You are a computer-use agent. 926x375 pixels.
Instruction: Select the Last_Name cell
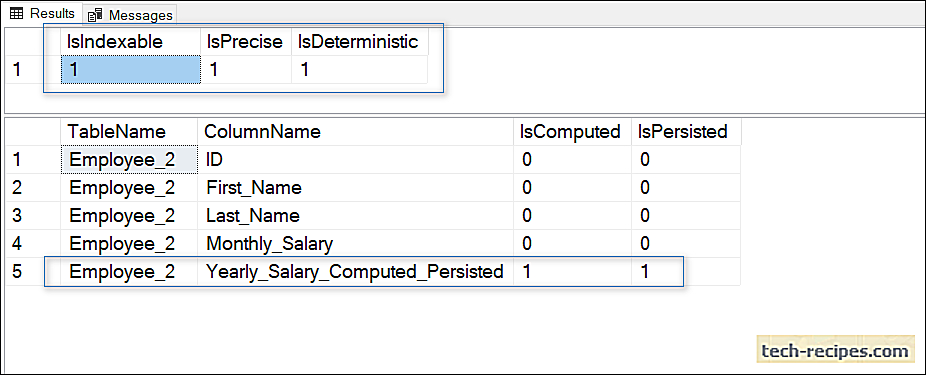click(x=356, y=216)
